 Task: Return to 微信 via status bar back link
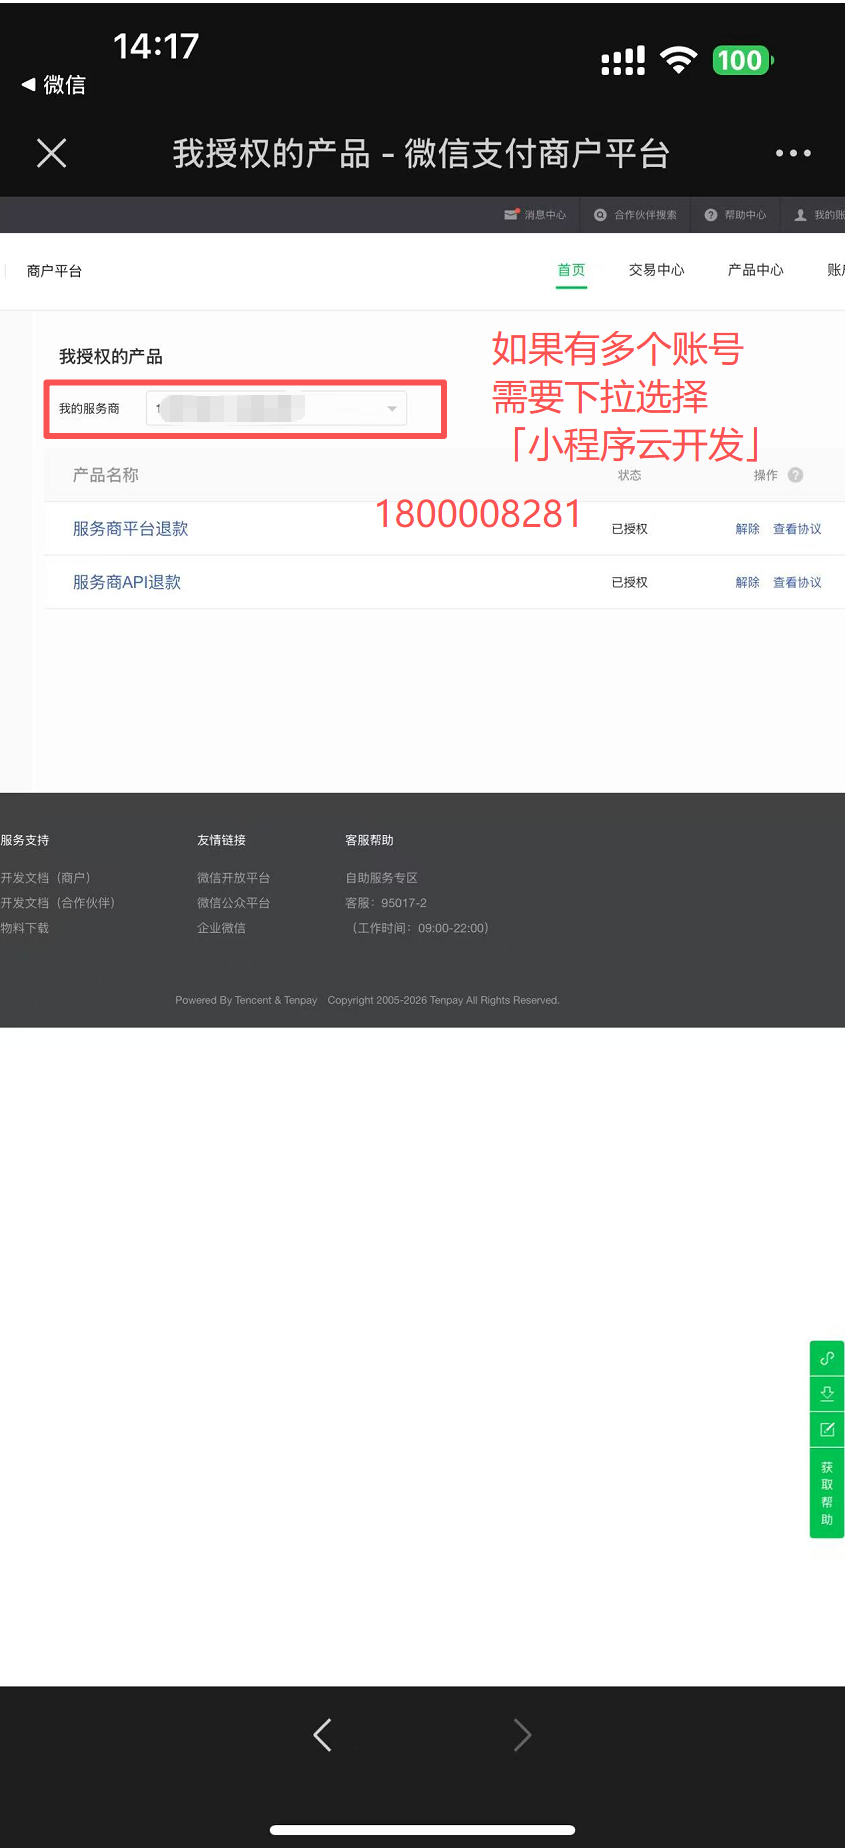(54, 85)
